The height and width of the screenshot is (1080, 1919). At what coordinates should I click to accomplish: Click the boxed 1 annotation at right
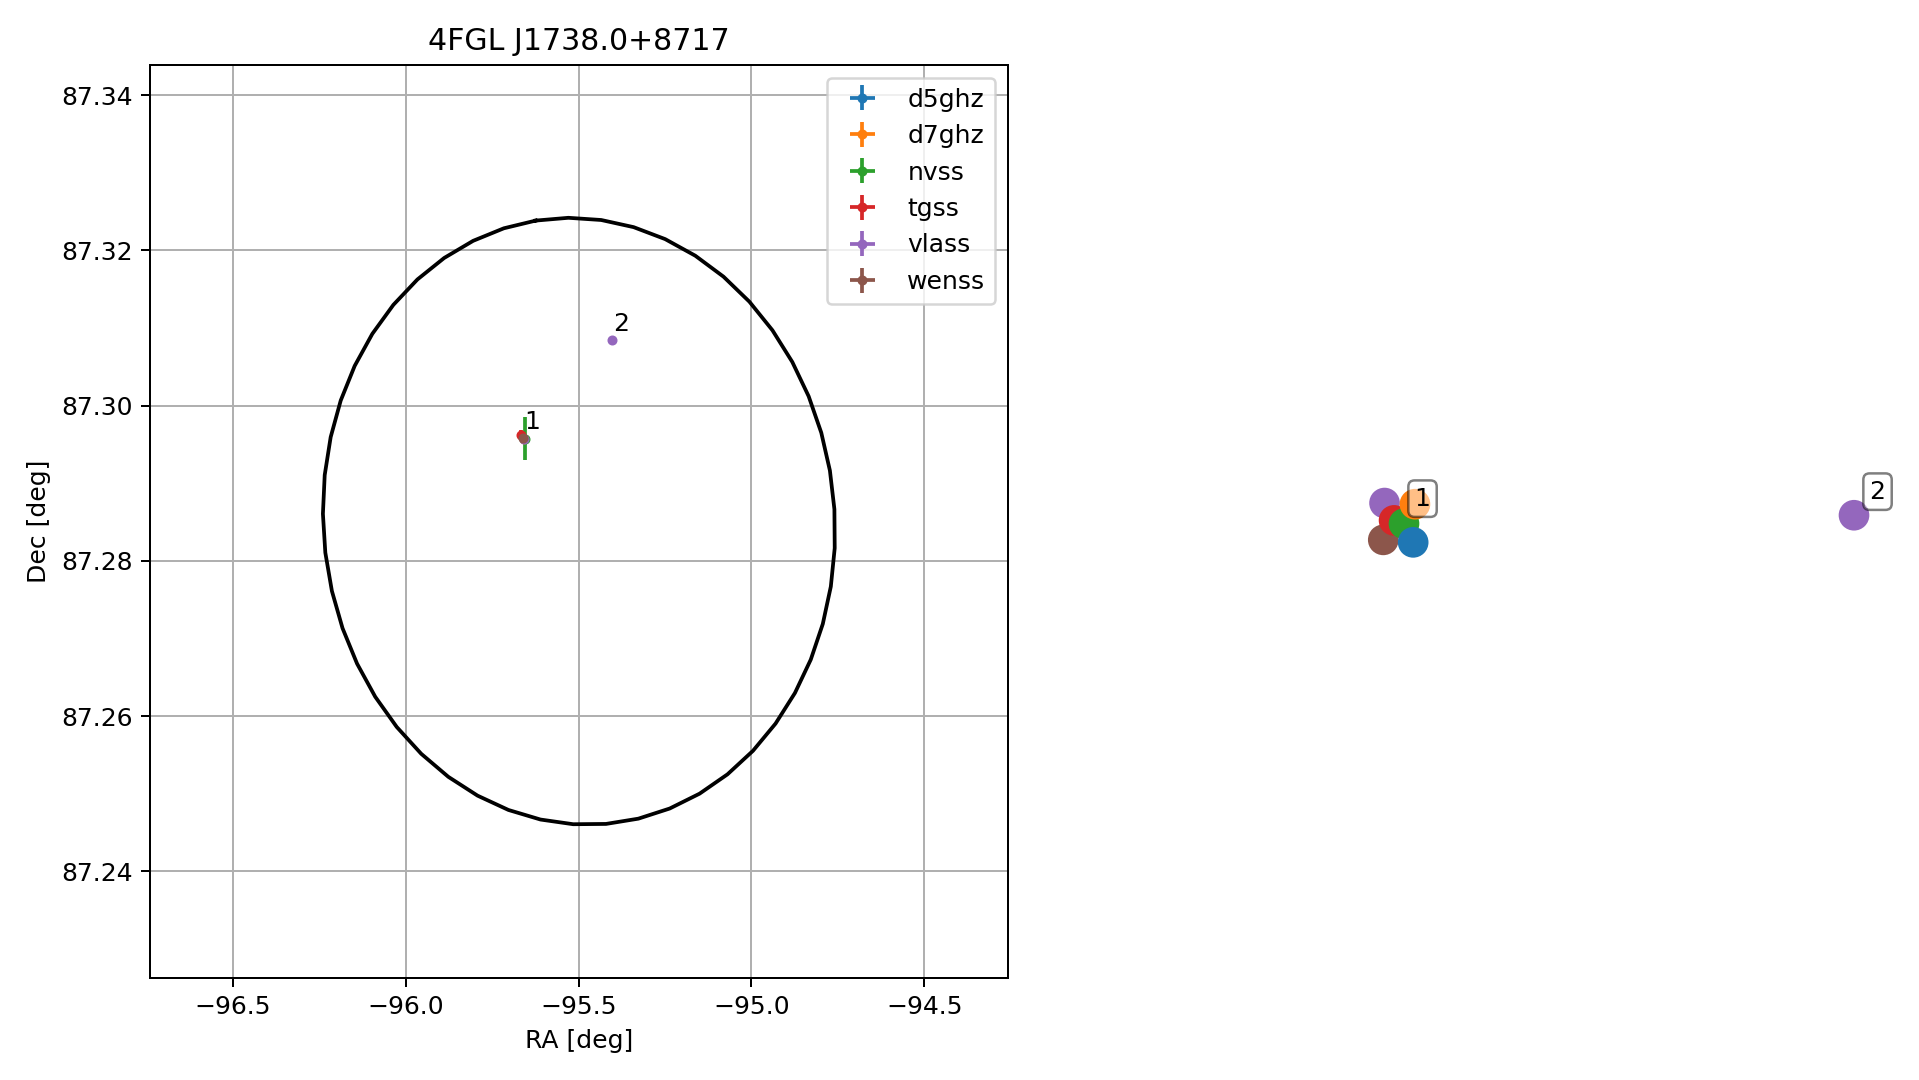pyautogui.click(x=1422, y=498)
